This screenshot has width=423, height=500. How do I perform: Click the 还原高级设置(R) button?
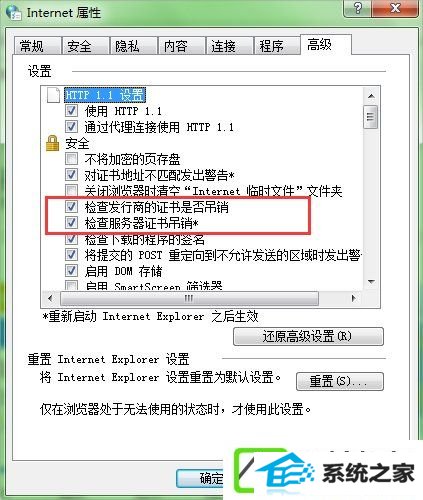pyautogui.click(x=308, y=336)
